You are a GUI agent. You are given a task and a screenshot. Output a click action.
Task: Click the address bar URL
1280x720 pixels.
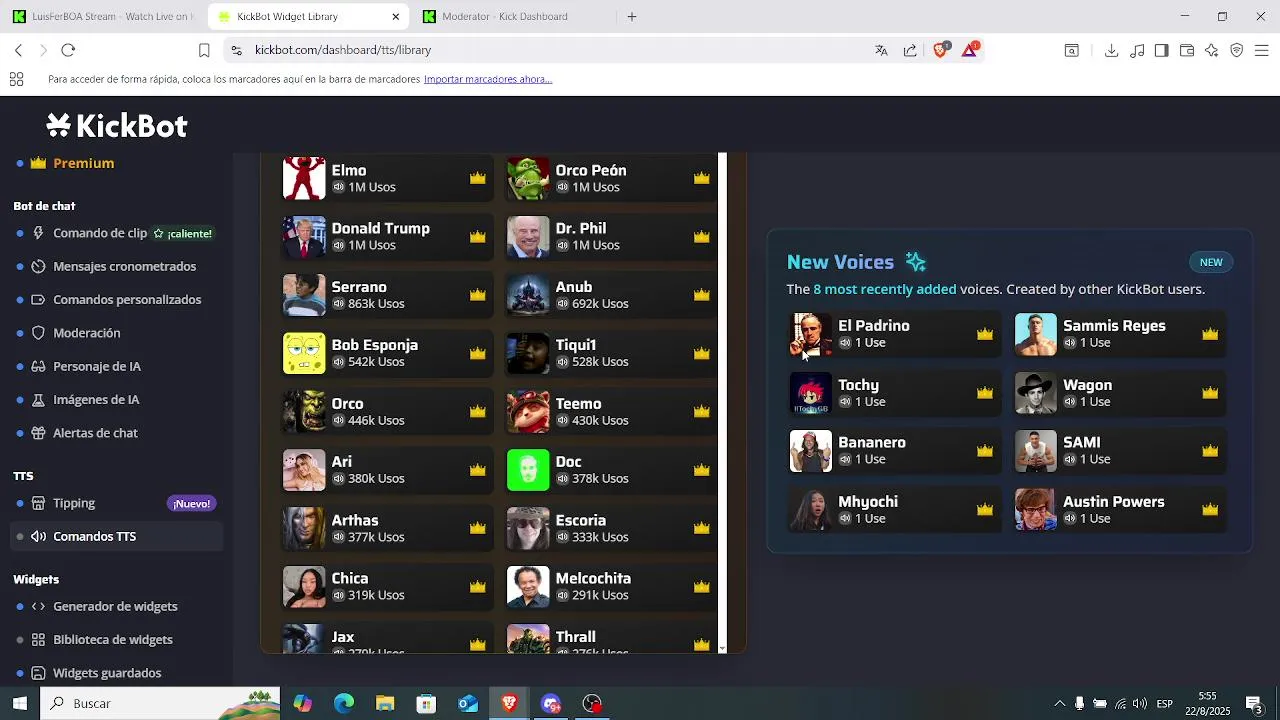(343, 50)
